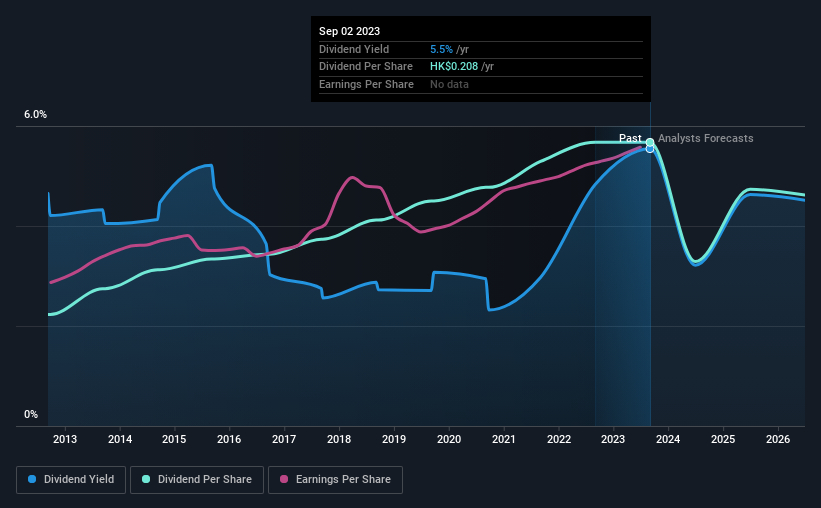Toggle the Dividend Per Share legend button

coord(197,480)
